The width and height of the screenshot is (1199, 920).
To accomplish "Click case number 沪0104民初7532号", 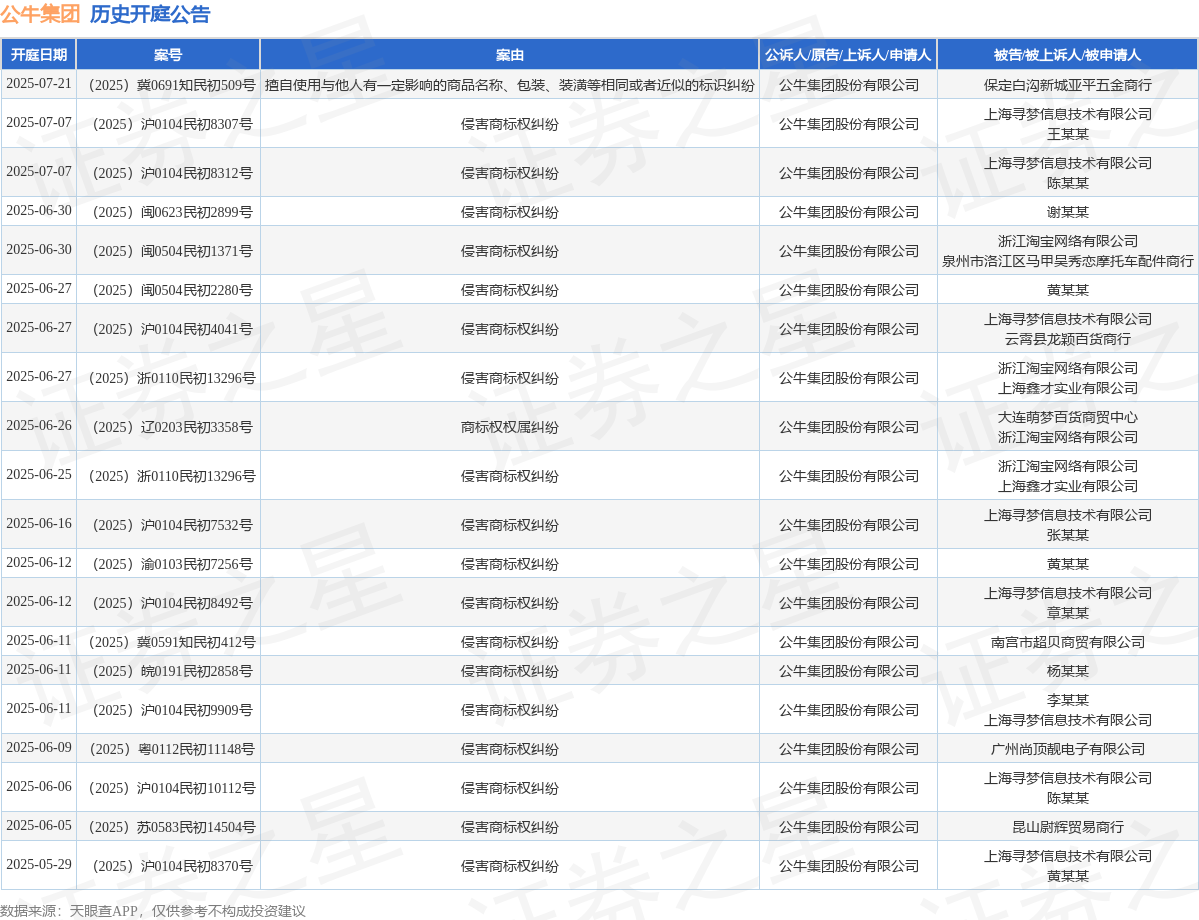I will (x=172, y=525).
